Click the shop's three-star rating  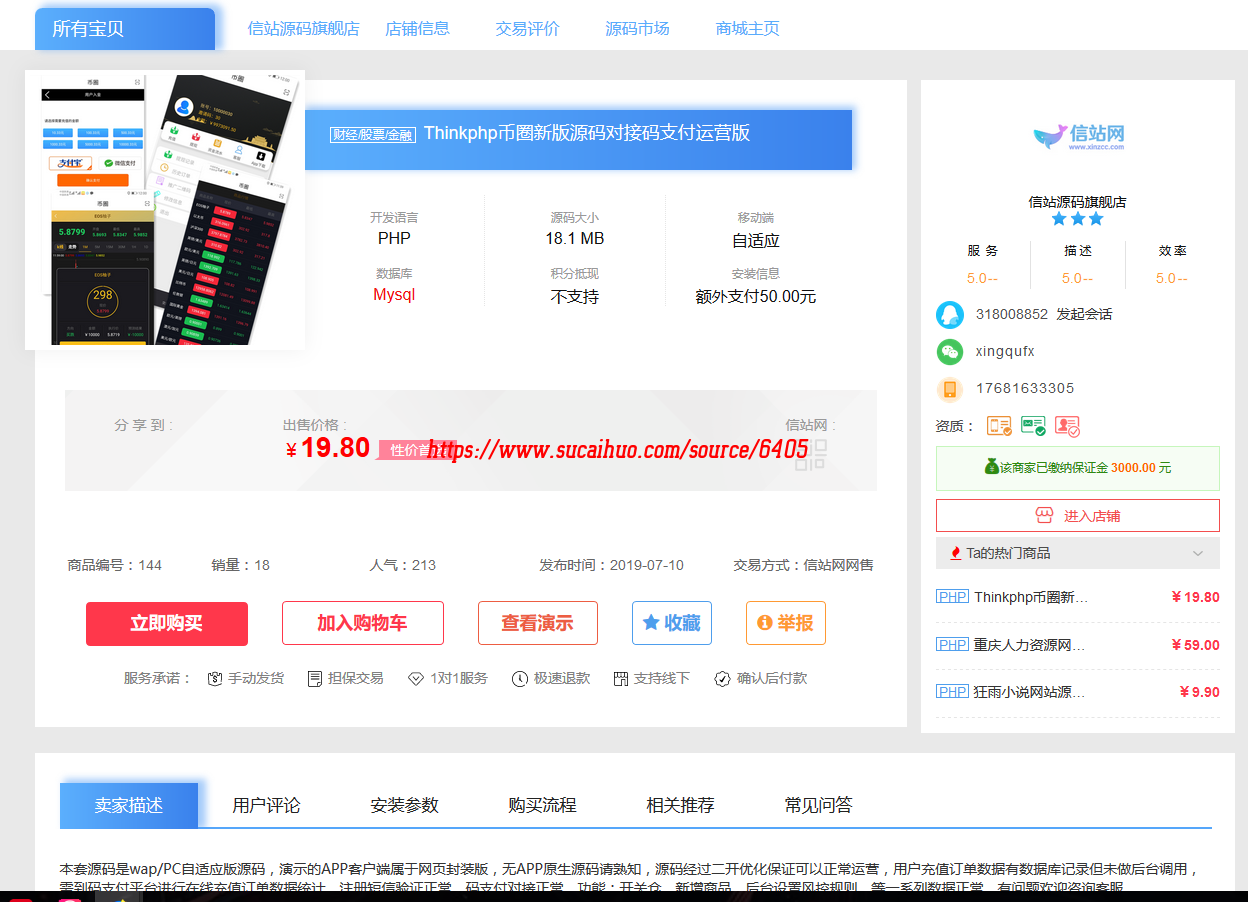(x=1077, y=219)
